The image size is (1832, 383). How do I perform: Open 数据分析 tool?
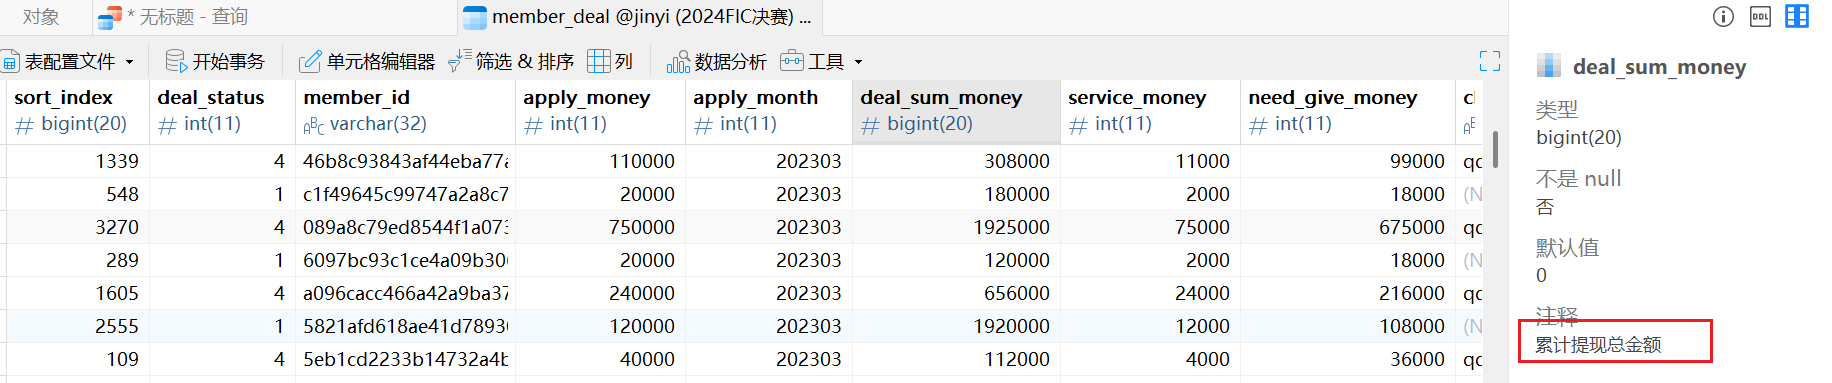[x=717, y=62]
